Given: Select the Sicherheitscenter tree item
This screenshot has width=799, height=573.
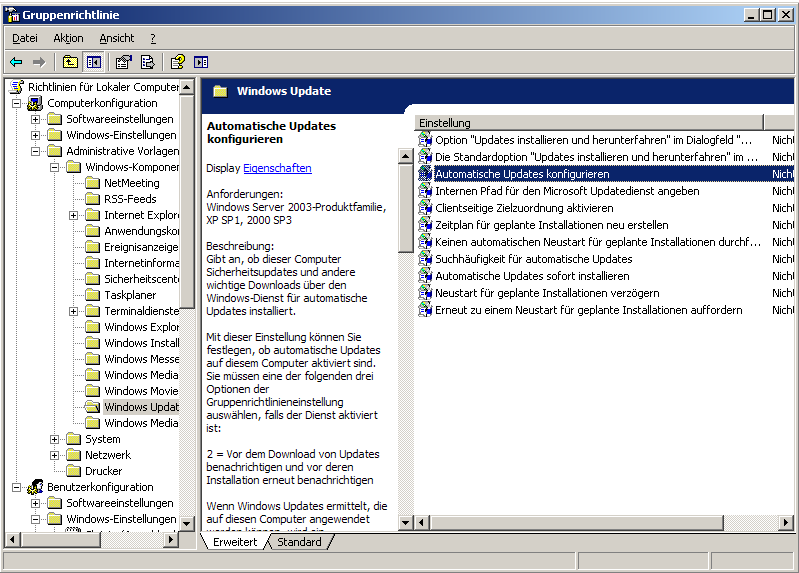Looking at the screenshot, I should 141,279.
